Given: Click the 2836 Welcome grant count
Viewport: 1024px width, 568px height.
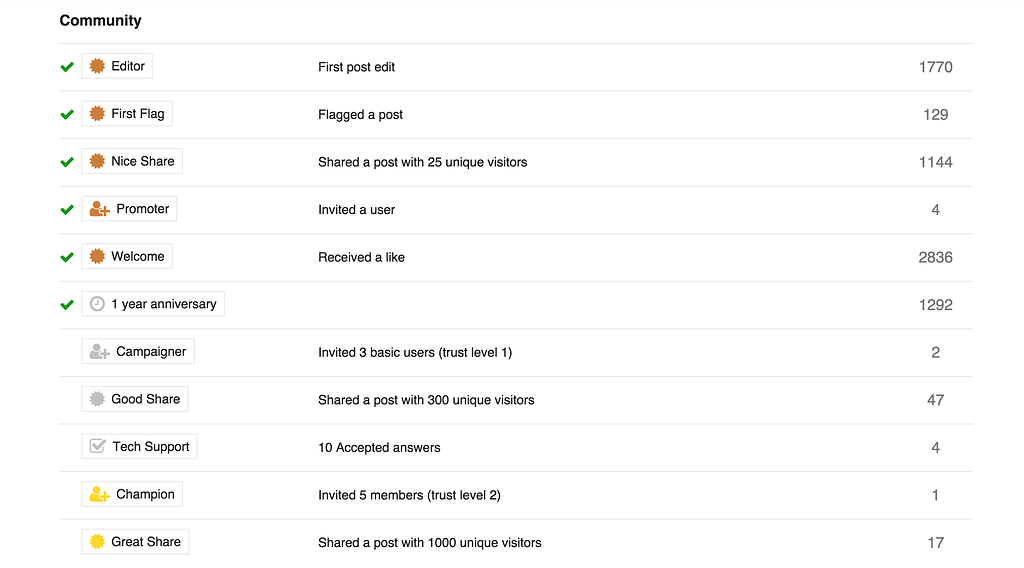Looking at the screenshot, I should coord(935,257).
